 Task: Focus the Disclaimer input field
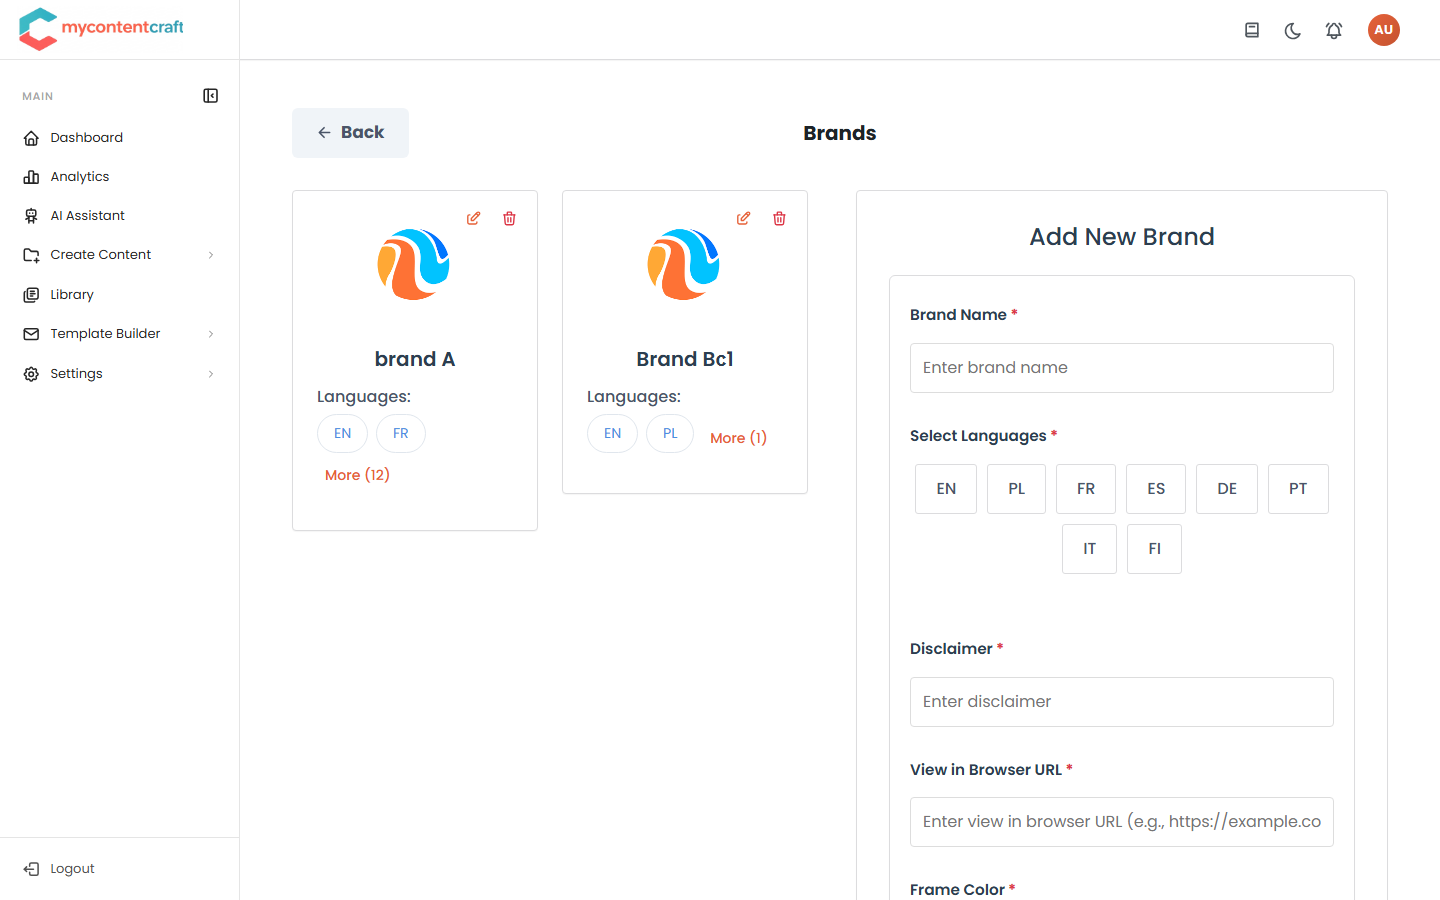1122,702
